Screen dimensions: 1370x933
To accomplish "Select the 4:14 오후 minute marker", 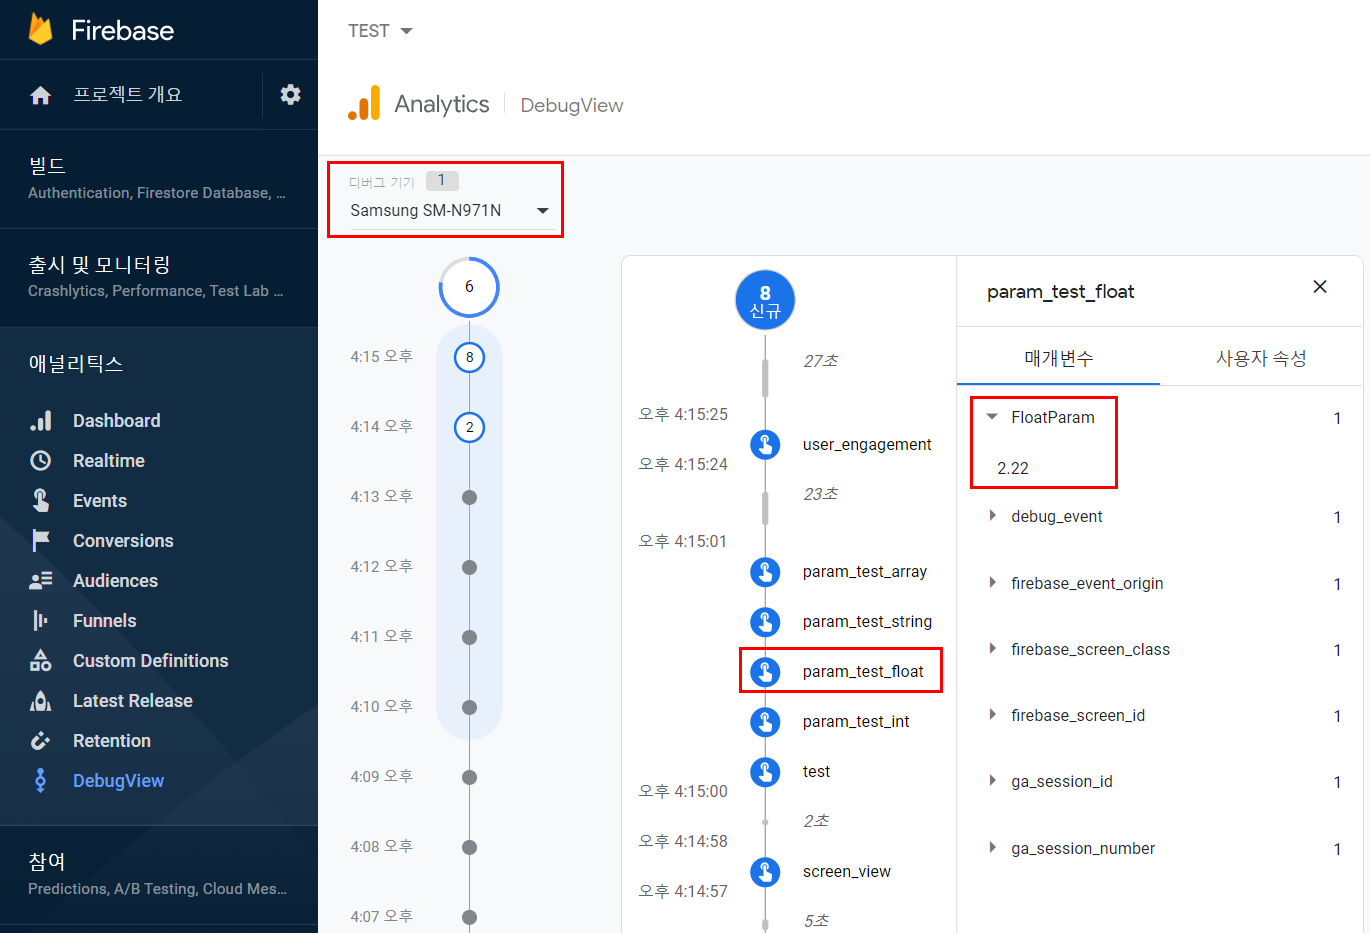I will pos(469,427).
